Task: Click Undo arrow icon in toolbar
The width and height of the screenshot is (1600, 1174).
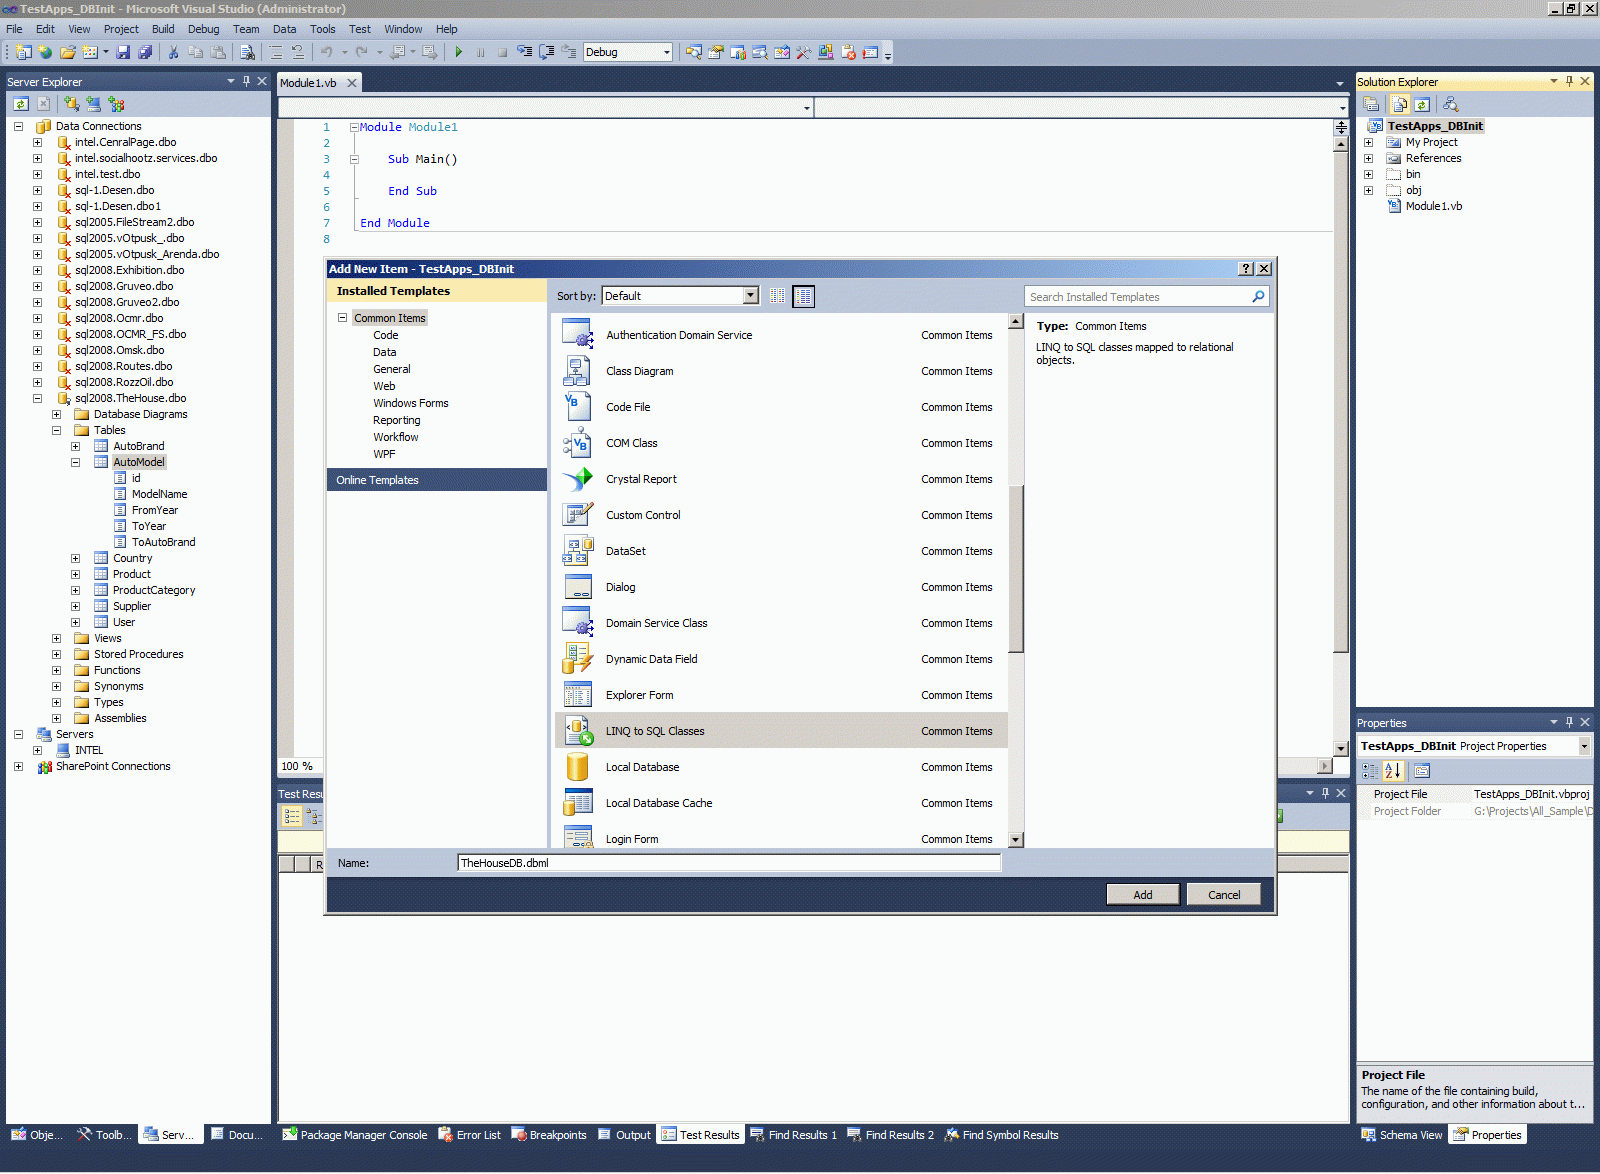Action: pyautogui.click(x=327, y=52)
